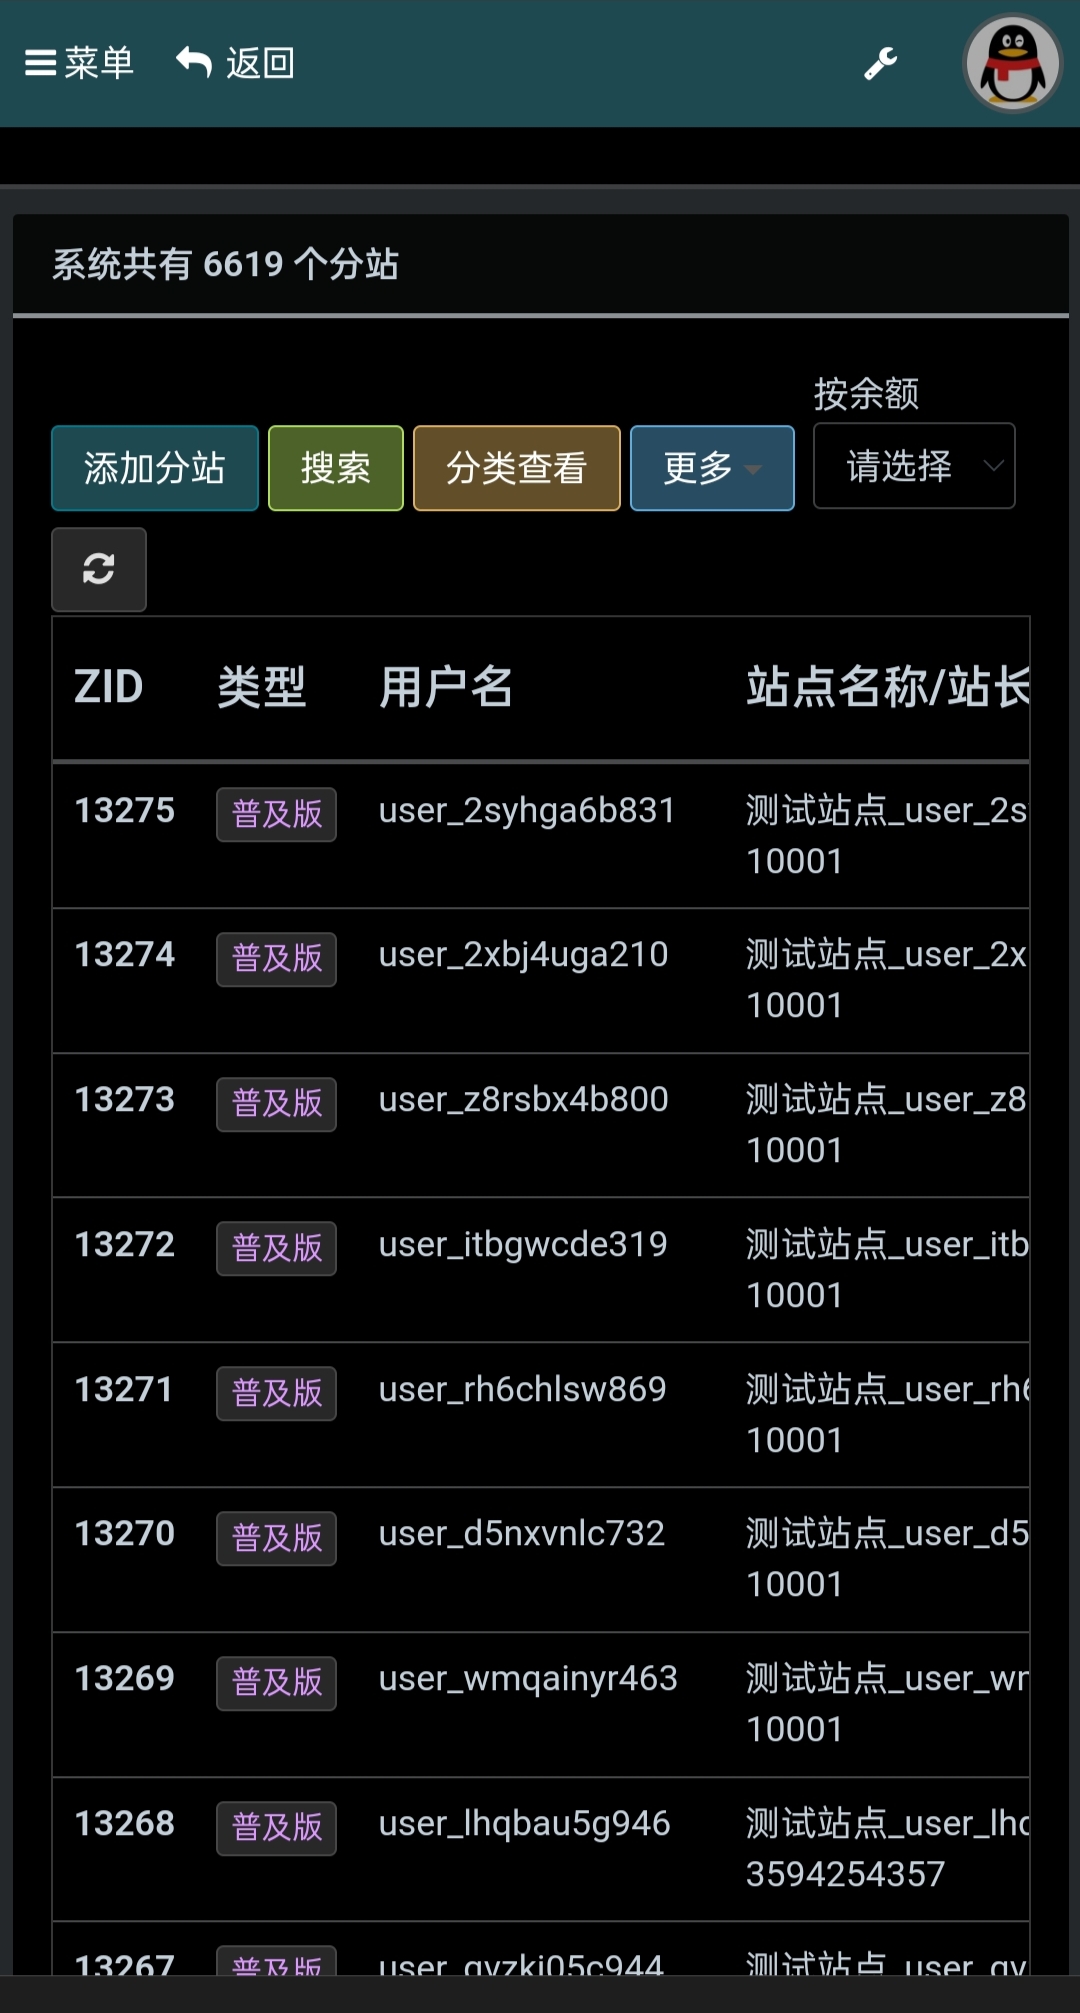
Task: Open the 请选择 balance sort dropdown
Action: tap(914, 466)
